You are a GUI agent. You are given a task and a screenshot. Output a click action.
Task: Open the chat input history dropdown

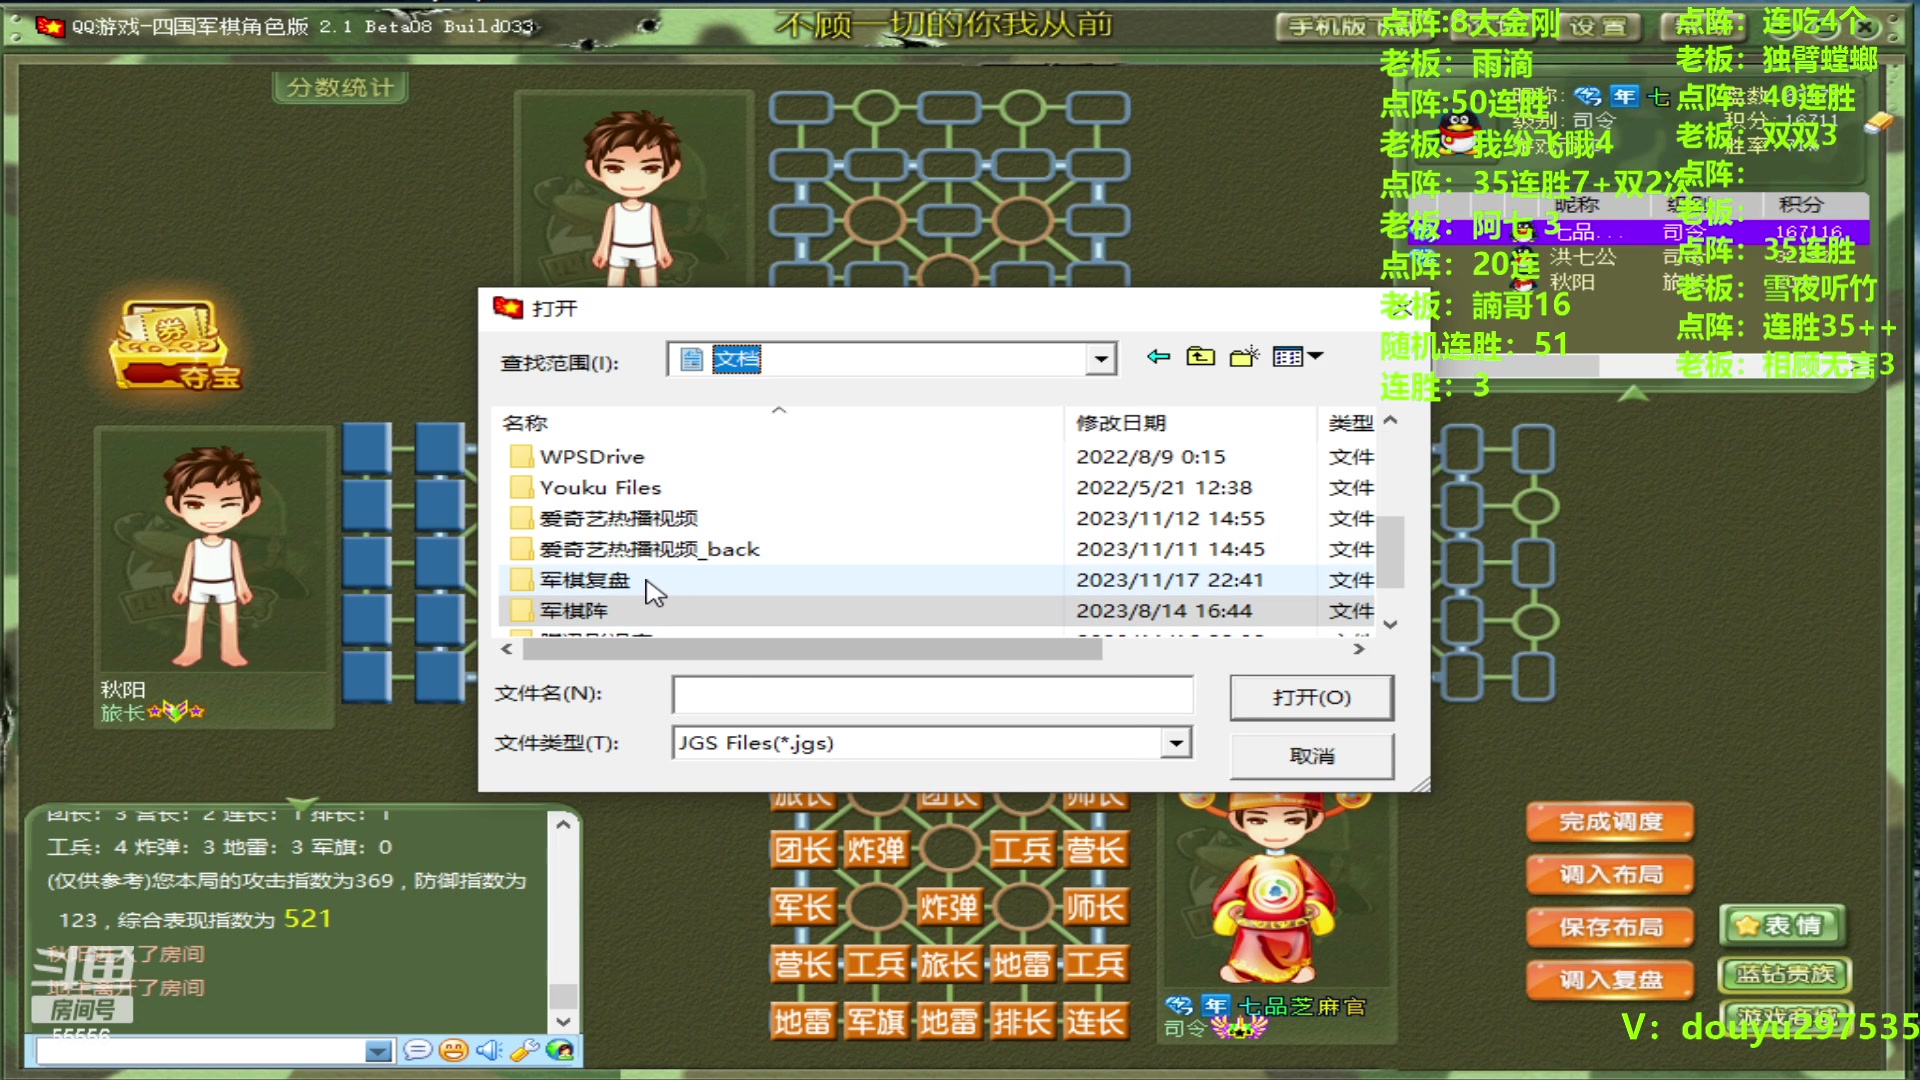tap(378, 1051)
